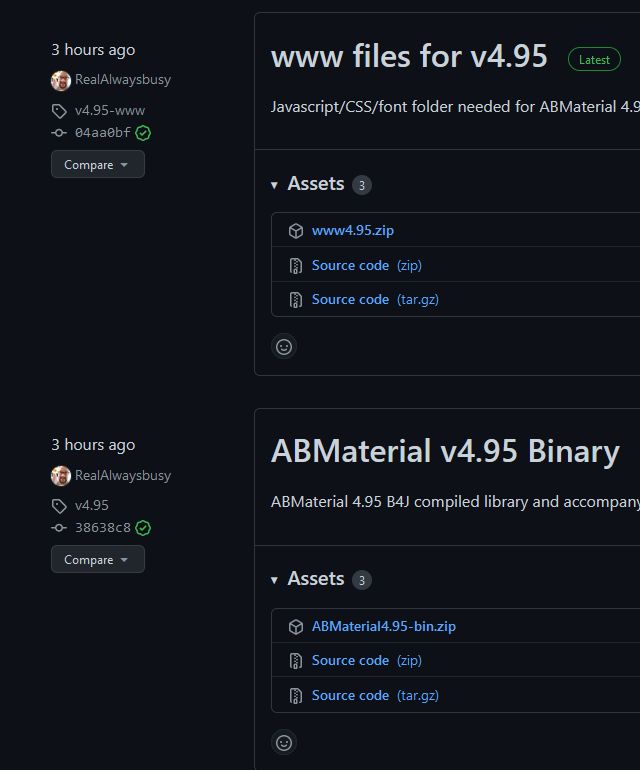Click the asset count badge in Binary release
Screen dimensions: 640x770
click(x=362, y=580)
